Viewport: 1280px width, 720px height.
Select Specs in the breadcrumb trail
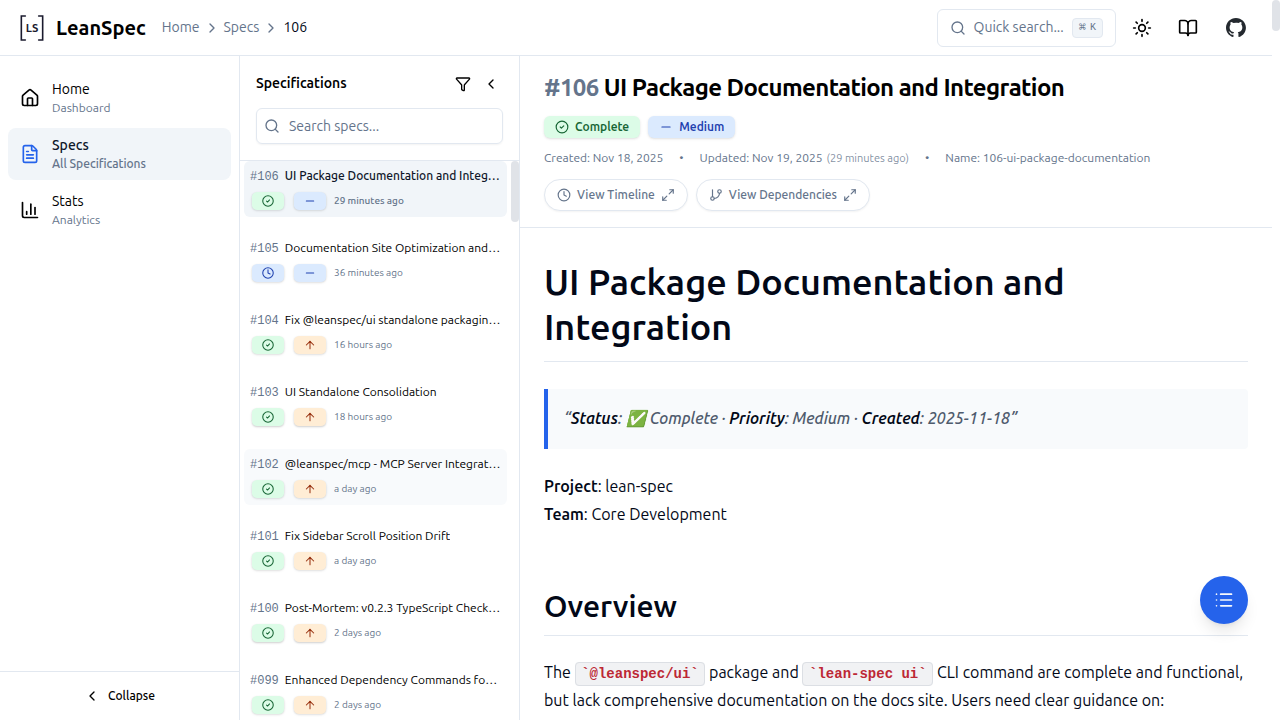pos(241,27)
